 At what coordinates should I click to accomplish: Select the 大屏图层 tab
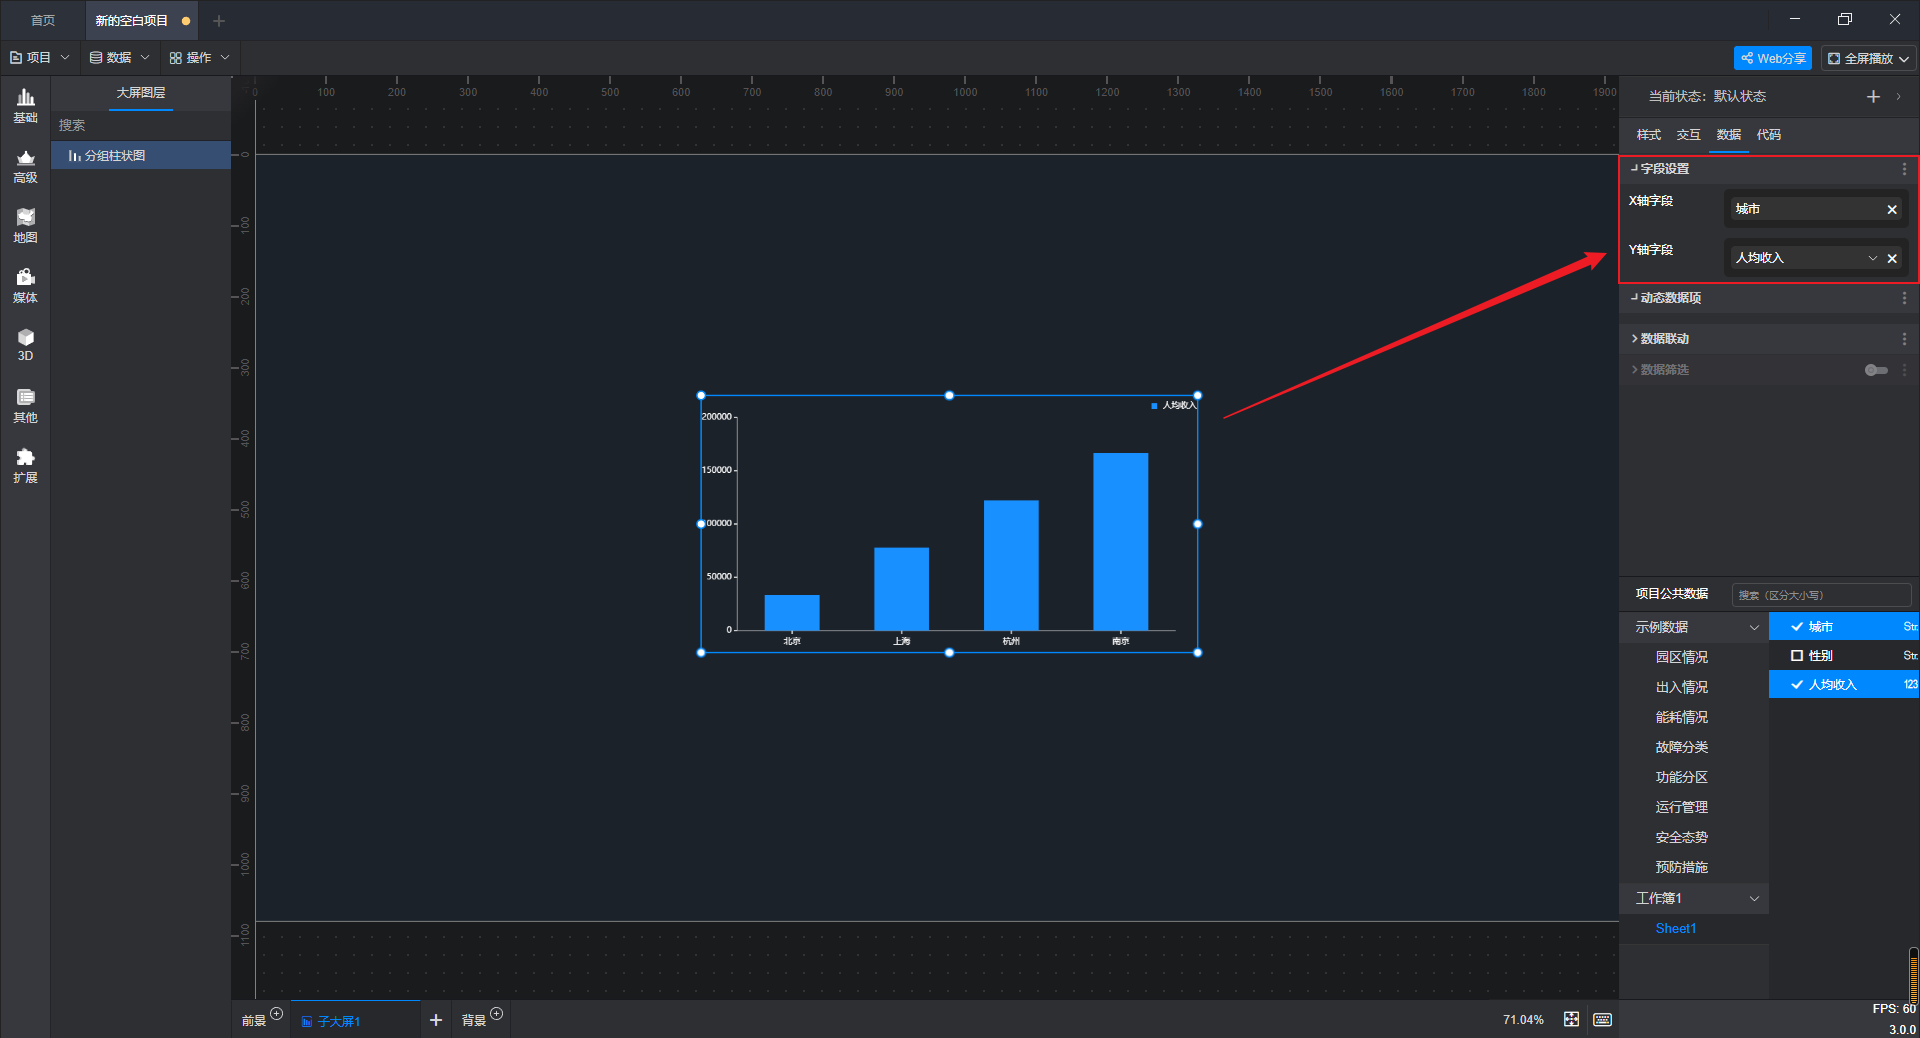click(140, 93)
